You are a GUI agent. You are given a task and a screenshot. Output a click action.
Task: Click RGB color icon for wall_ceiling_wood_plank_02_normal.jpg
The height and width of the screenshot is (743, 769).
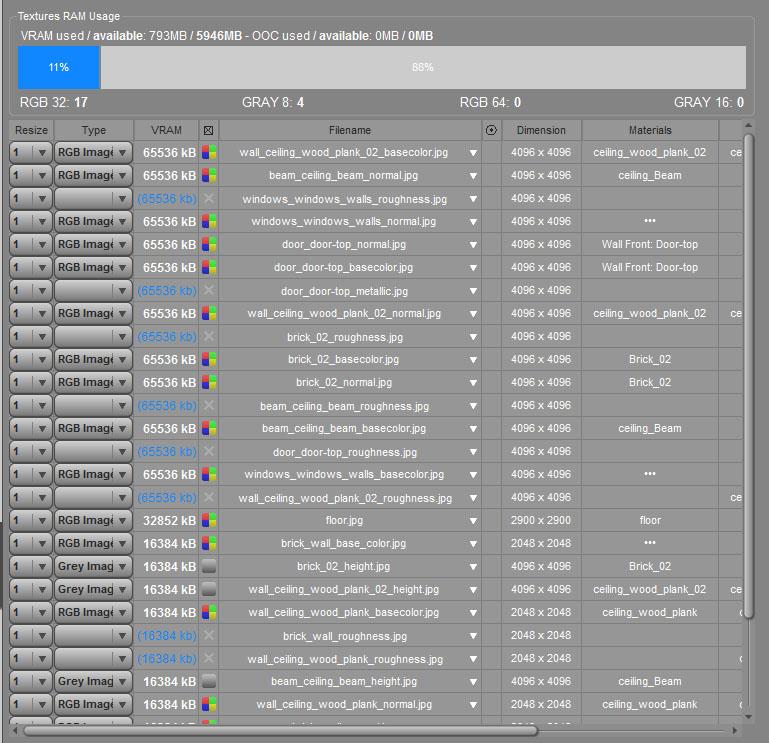(x=209, y=313)
